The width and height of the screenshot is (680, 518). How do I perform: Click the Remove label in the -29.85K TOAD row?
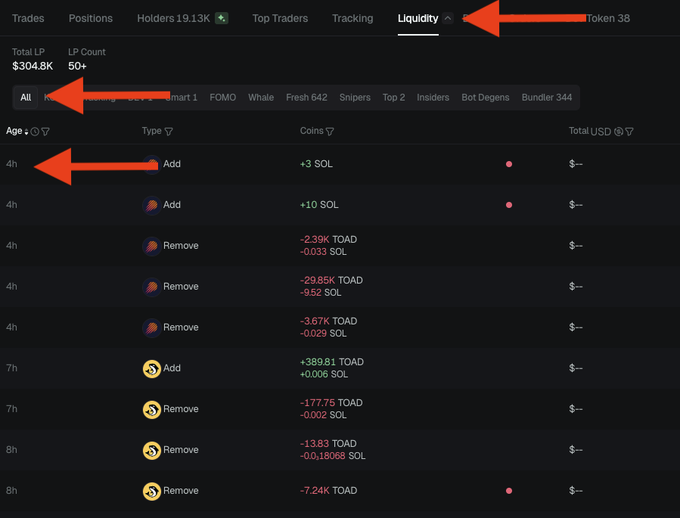181,286
